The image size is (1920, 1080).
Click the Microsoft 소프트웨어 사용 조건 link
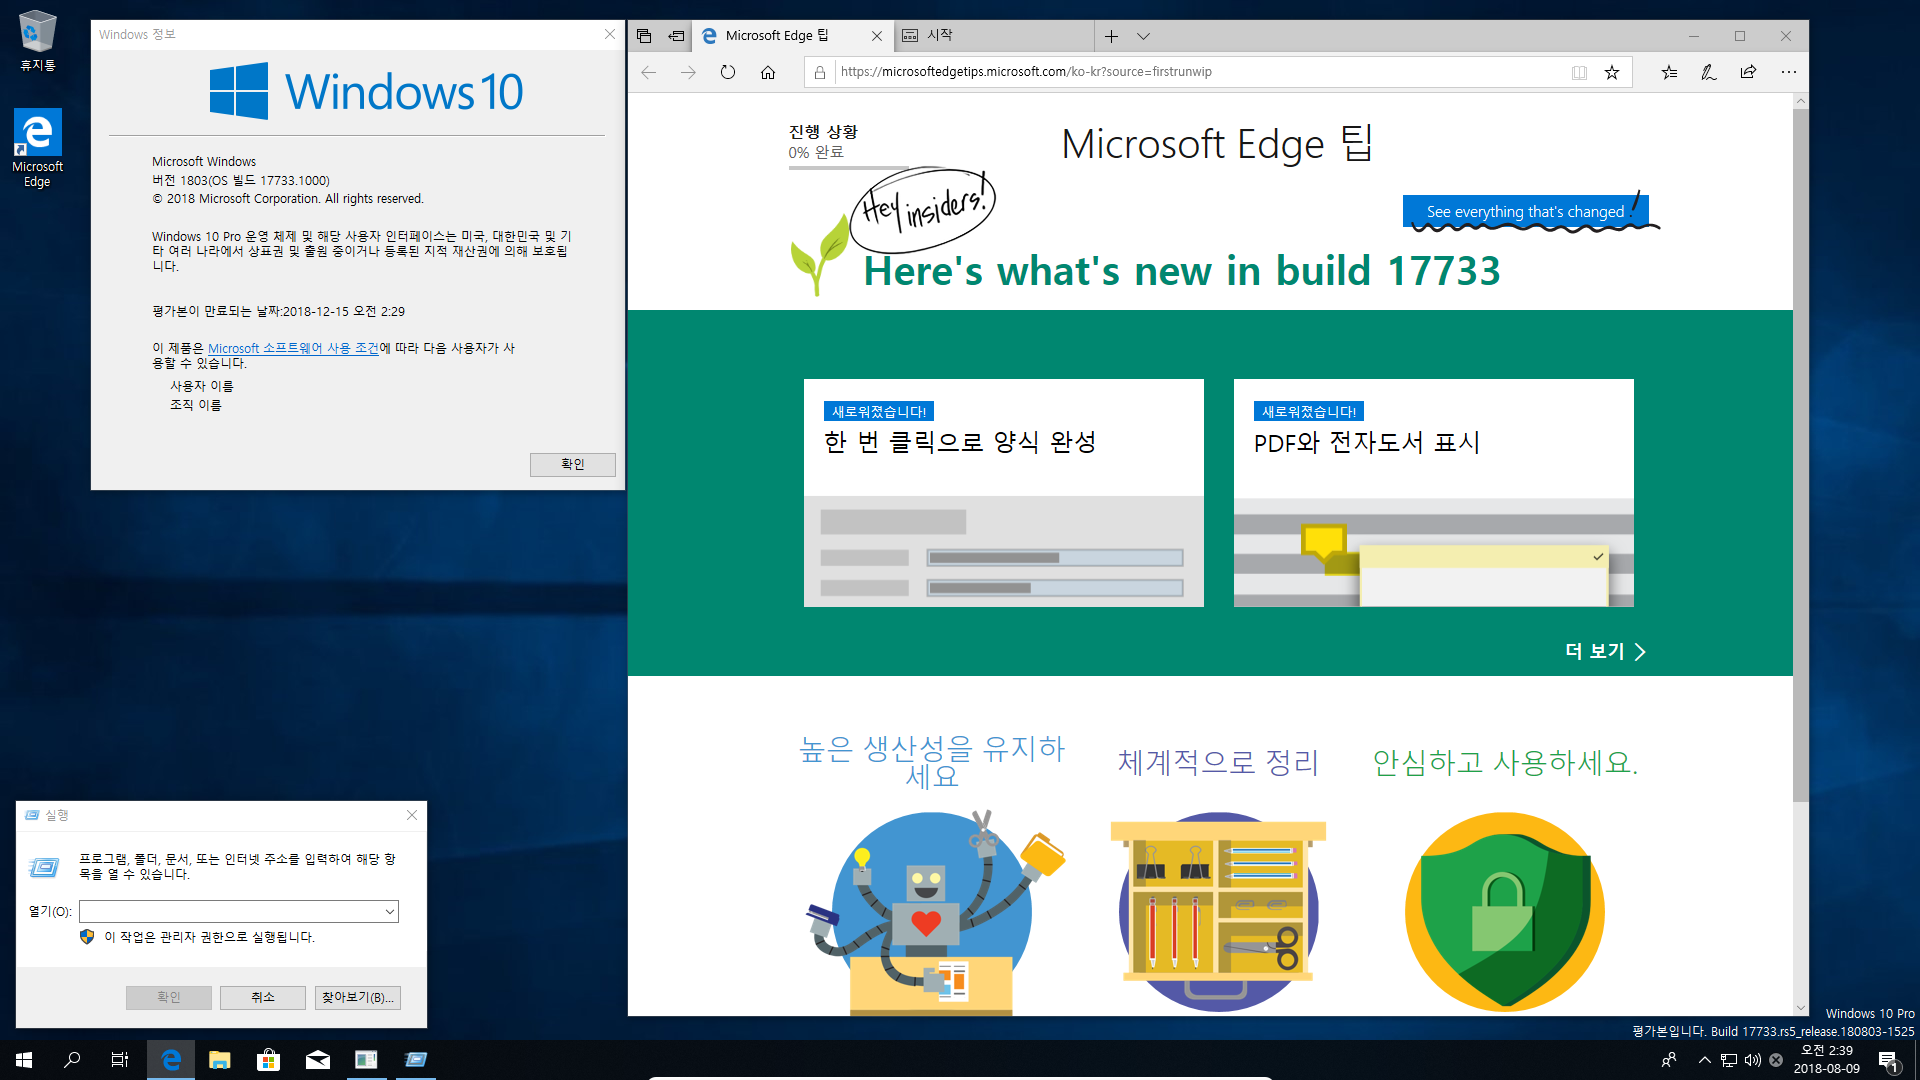click(293, 347)
